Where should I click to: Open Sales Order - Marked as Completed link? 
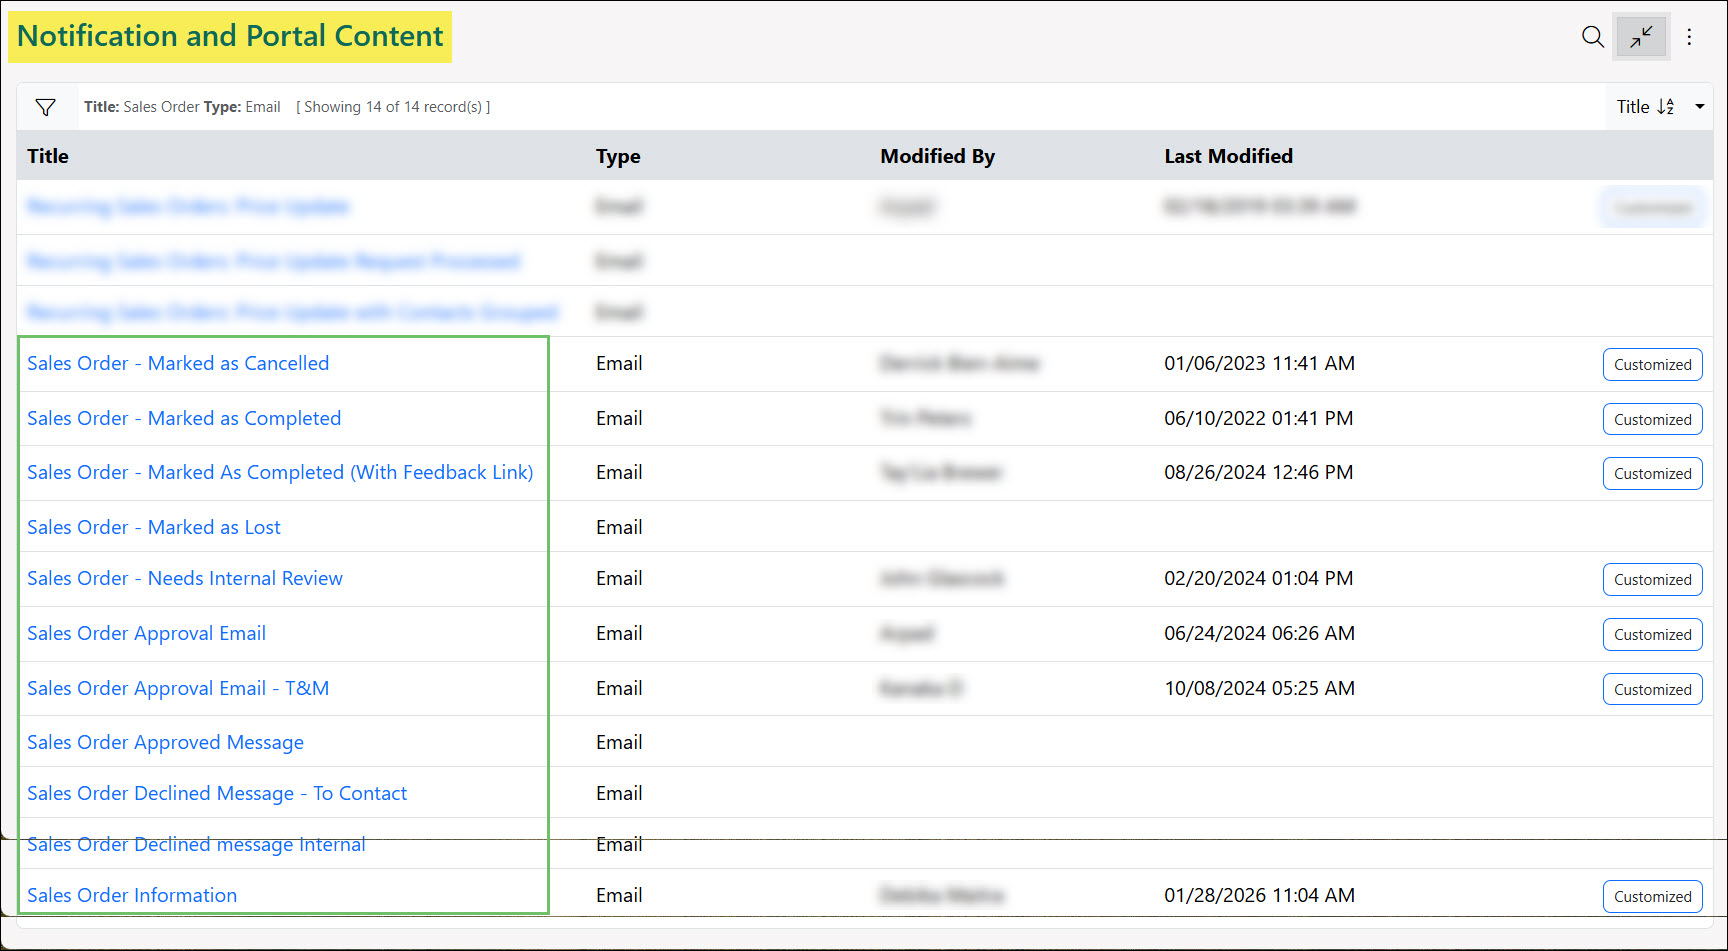(x=184, y=418)
